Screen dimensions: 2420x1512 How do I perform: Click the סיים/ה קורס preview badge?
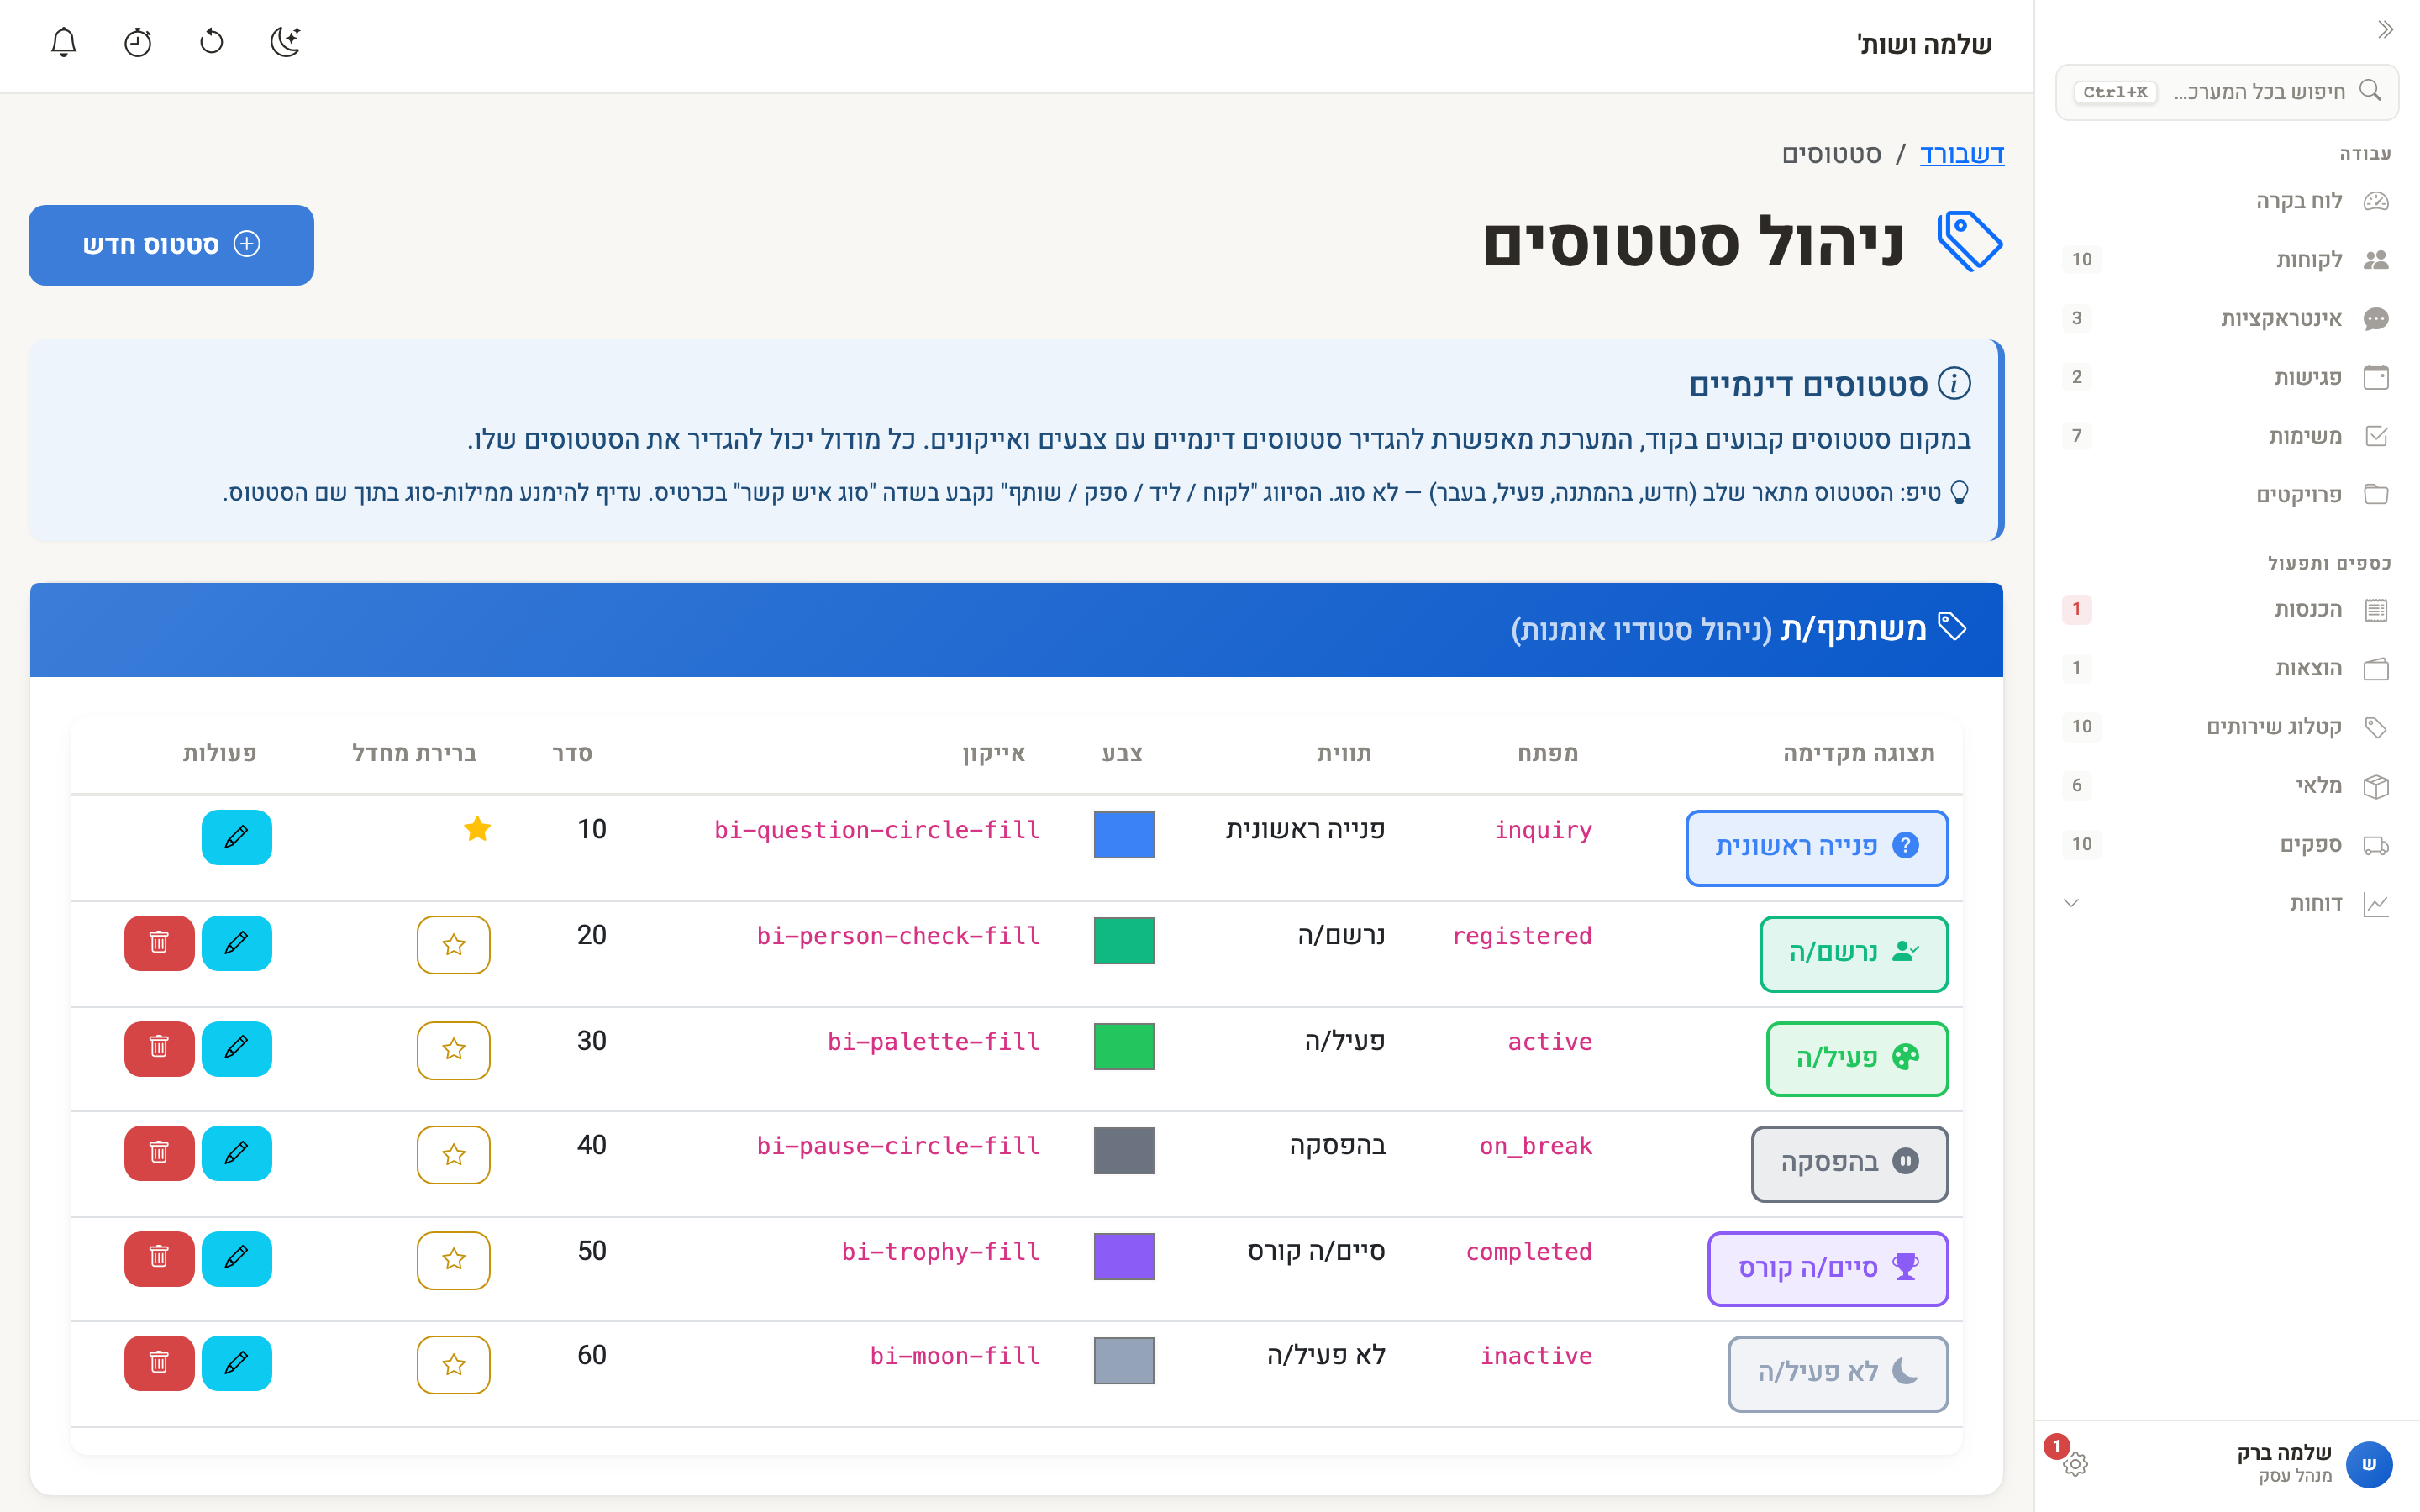1828,1269
